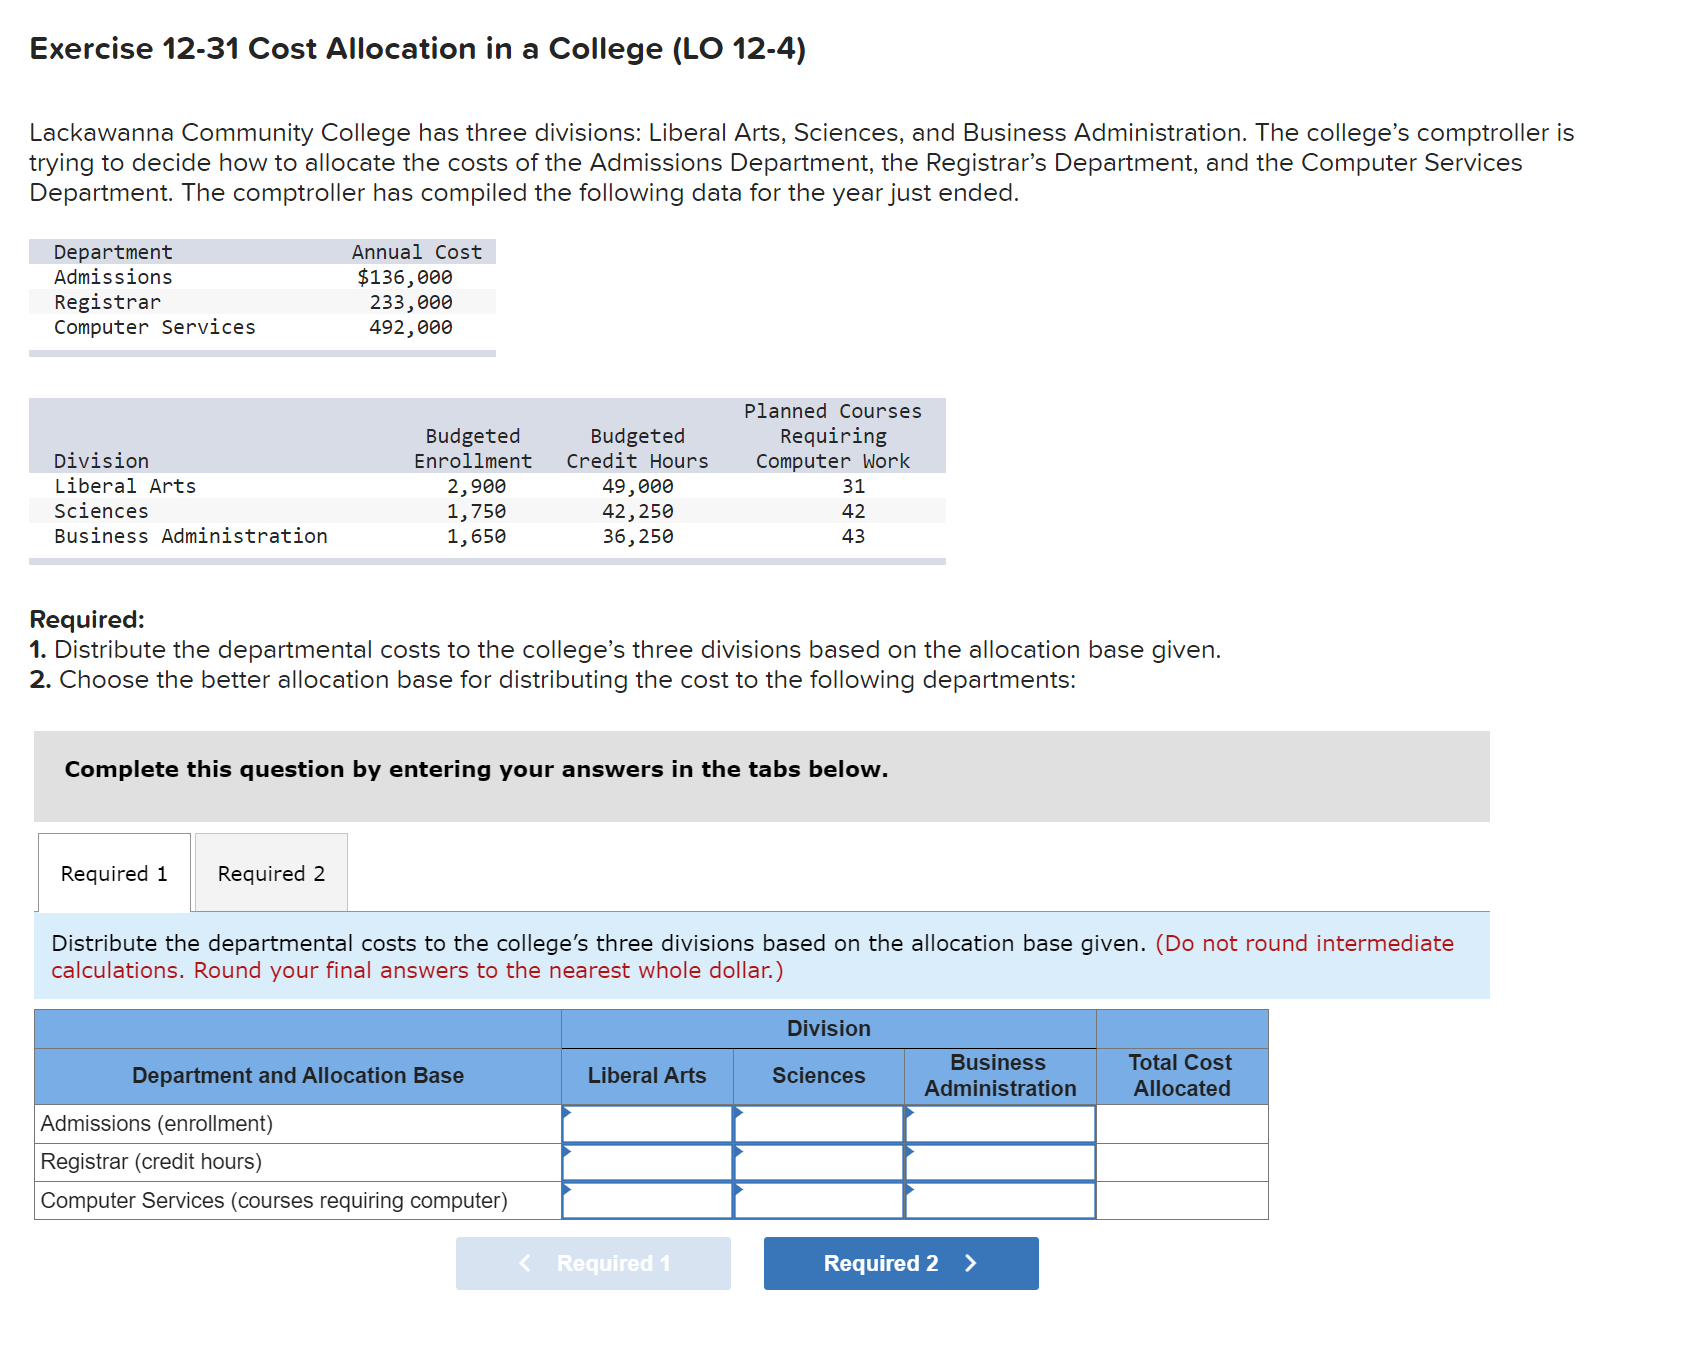1682x1362 pixels.
Task: Switch to the Required 2 tab
Action: tap(271, 873)
